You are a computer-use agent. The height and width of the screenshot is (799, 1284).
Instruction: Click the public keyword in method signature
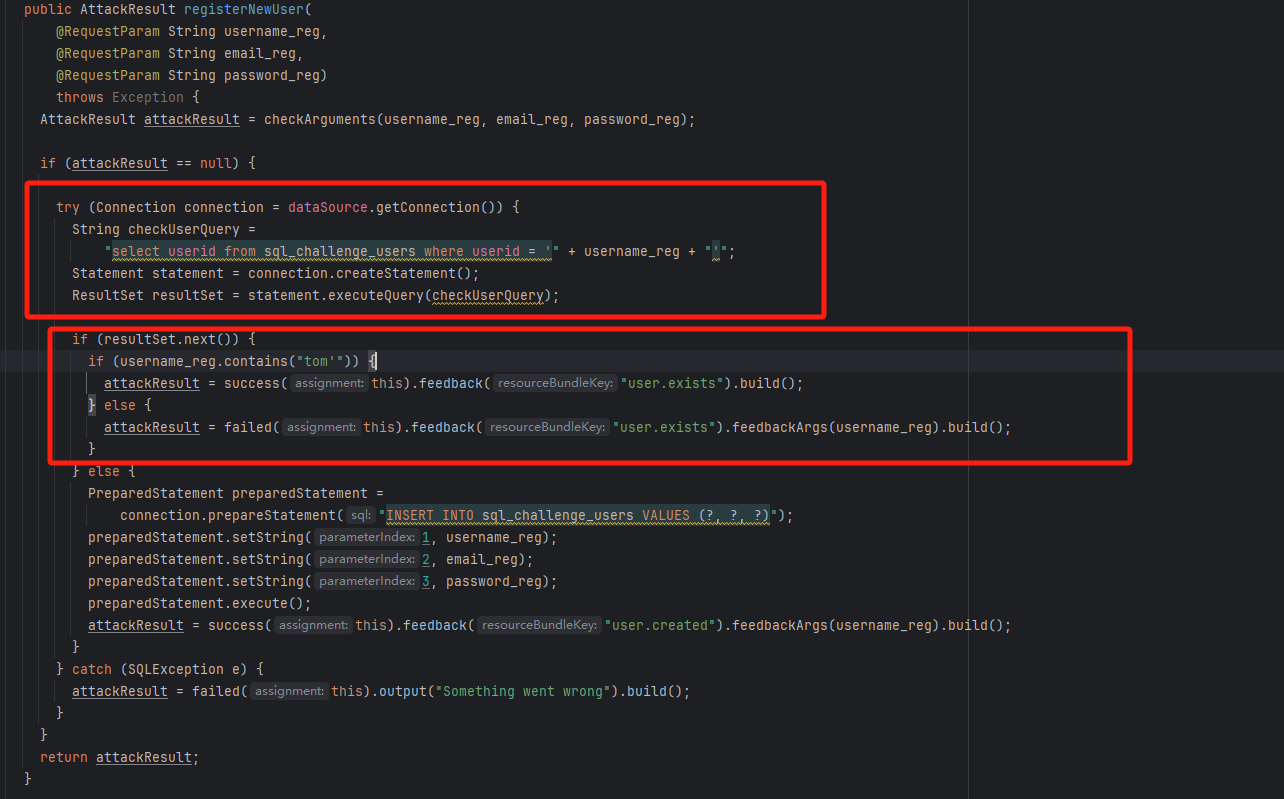click(48, 9)
